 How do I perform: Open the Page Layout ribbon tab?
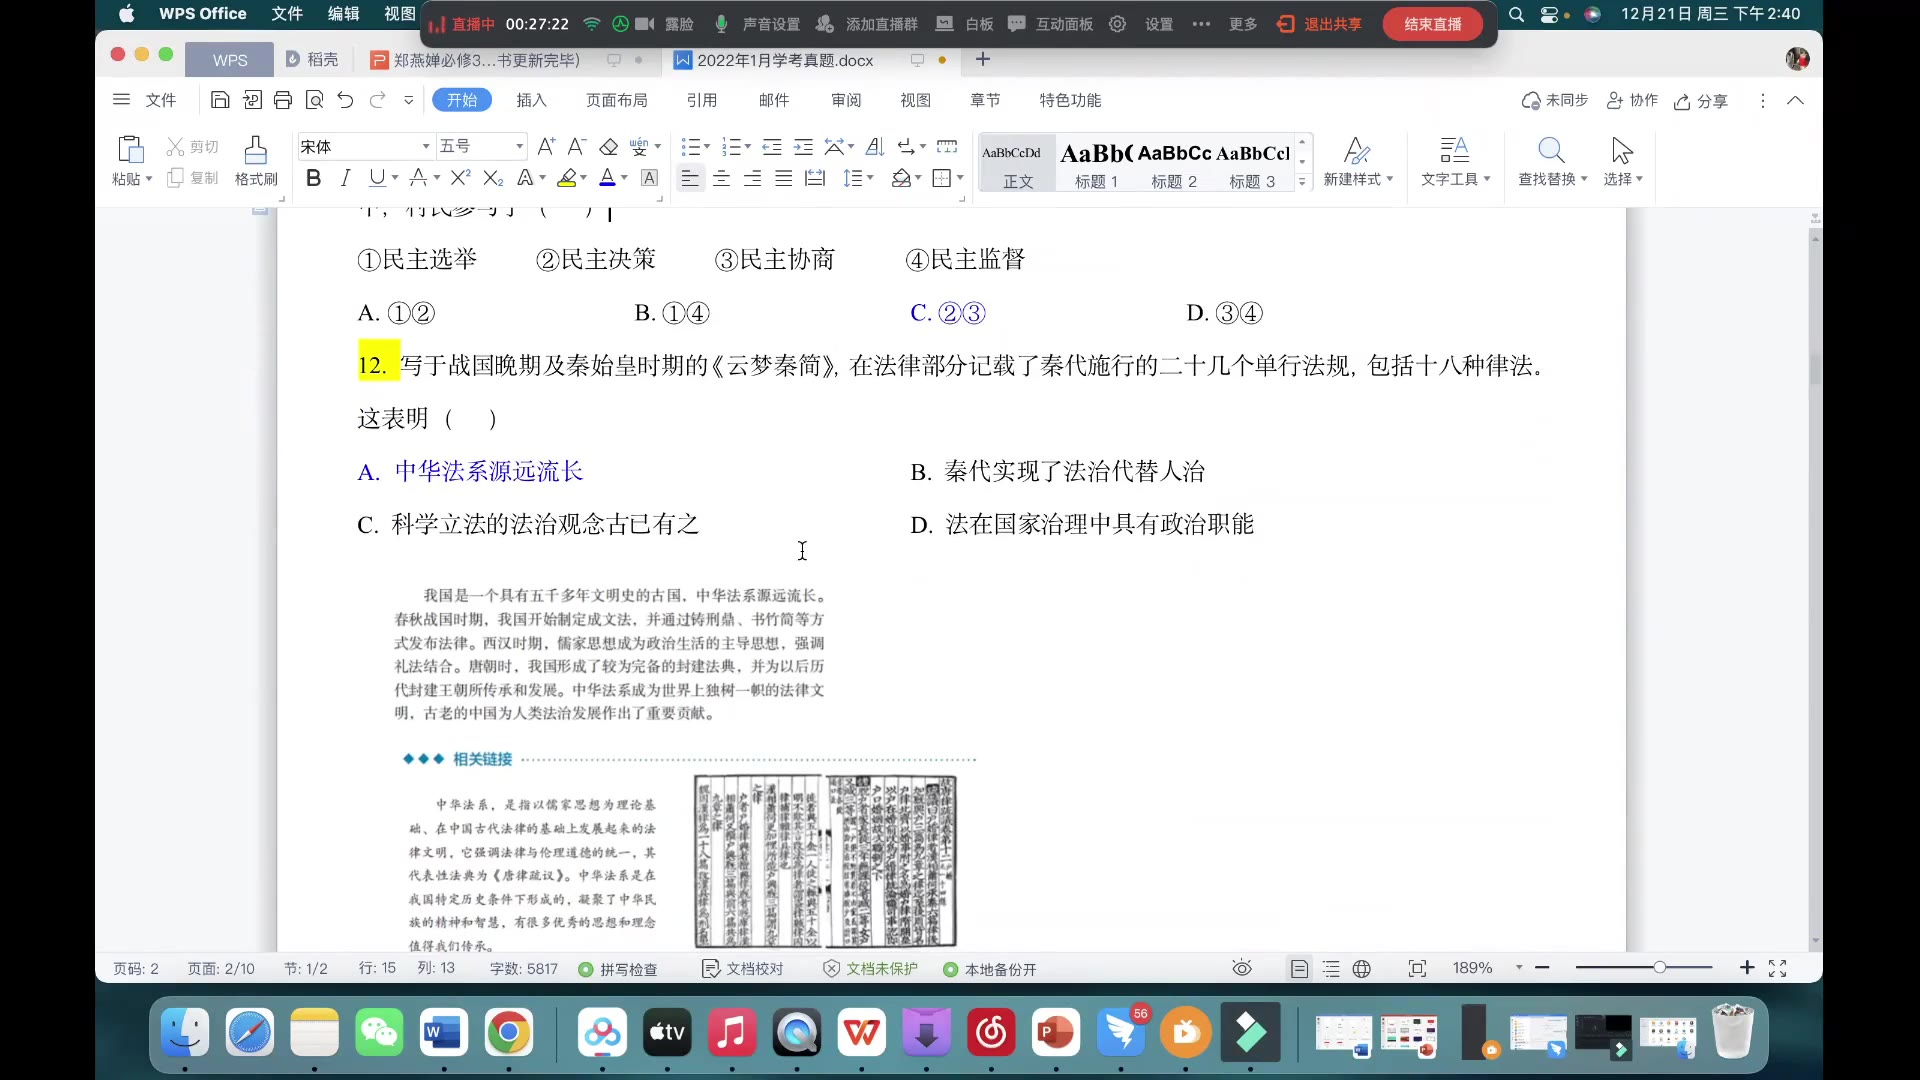(616, 100)
